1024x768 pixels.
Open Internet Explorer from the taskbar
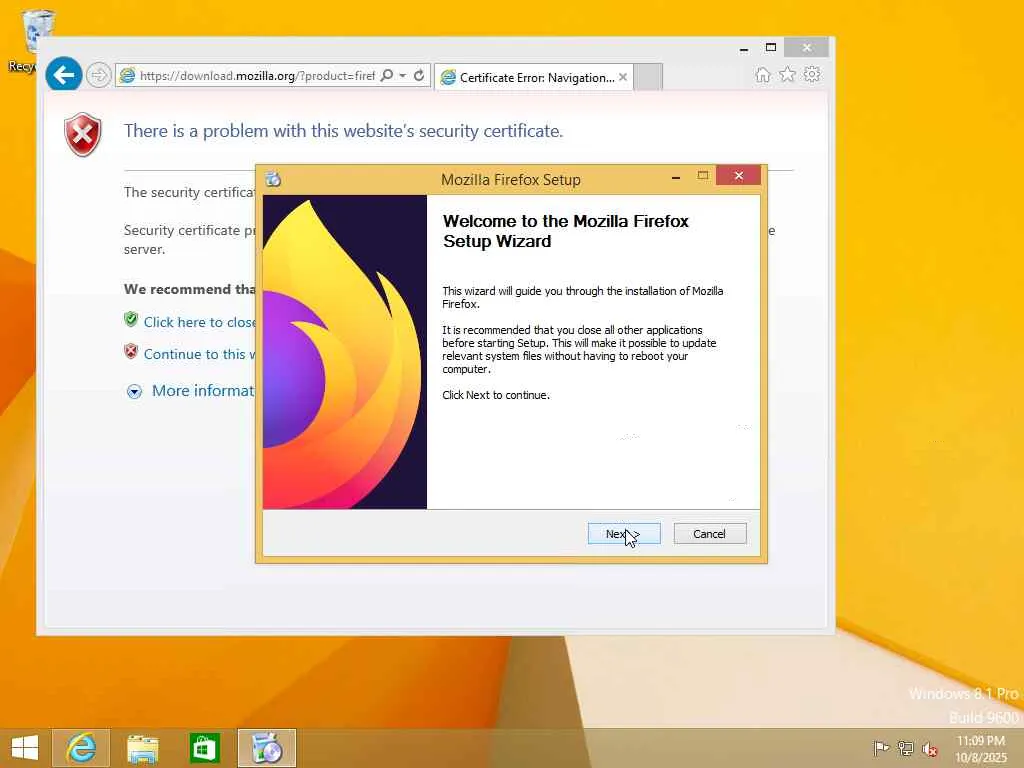coord(81,748)
